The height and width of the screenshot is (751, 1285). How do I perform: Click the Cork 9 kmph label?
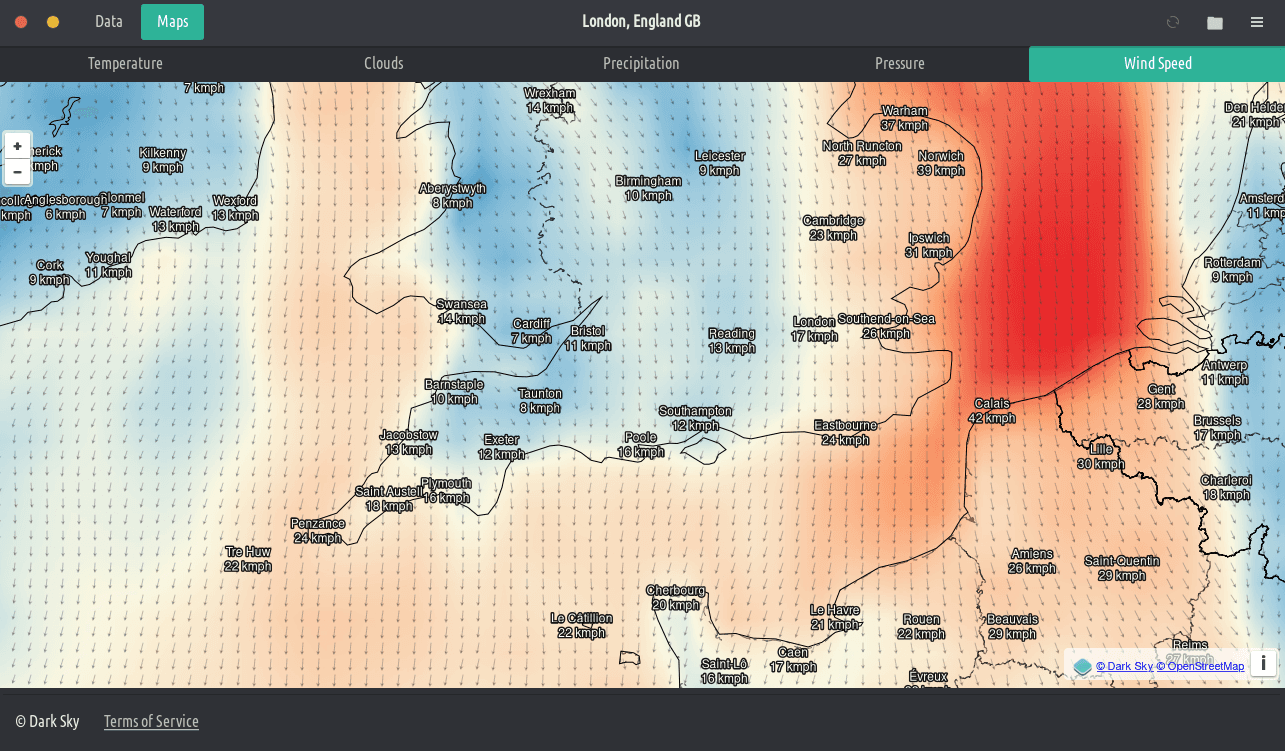49,273
